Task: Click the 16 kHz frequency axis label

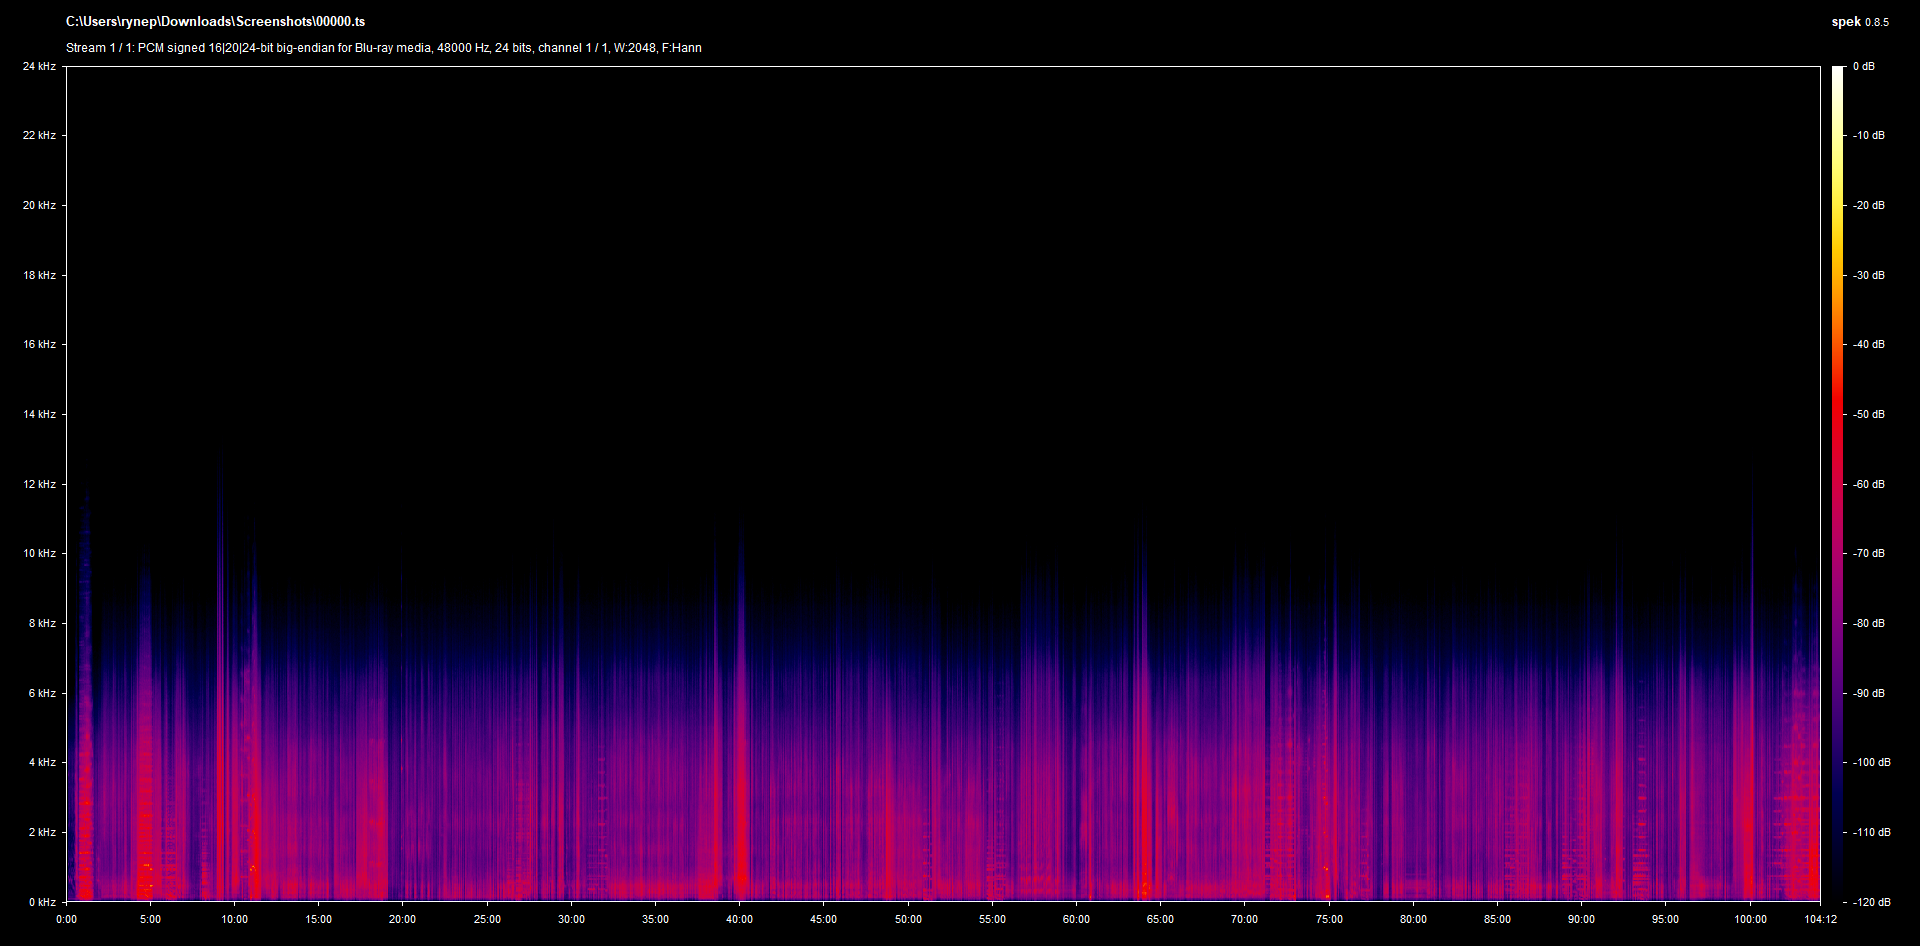Action: (39, 344)
